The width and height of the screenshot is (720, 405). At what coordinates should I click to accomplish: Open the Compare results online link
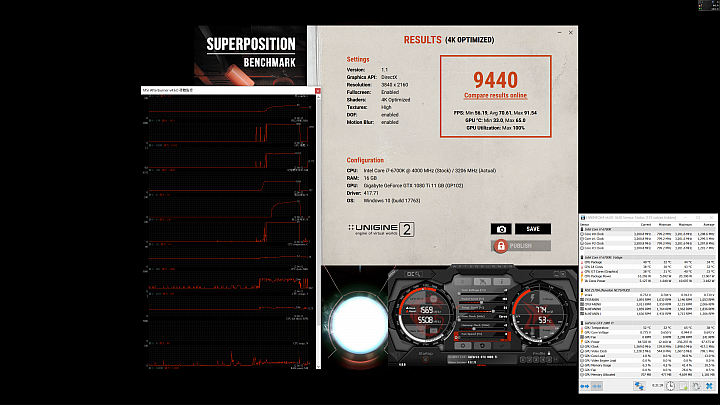click(495, 96)
